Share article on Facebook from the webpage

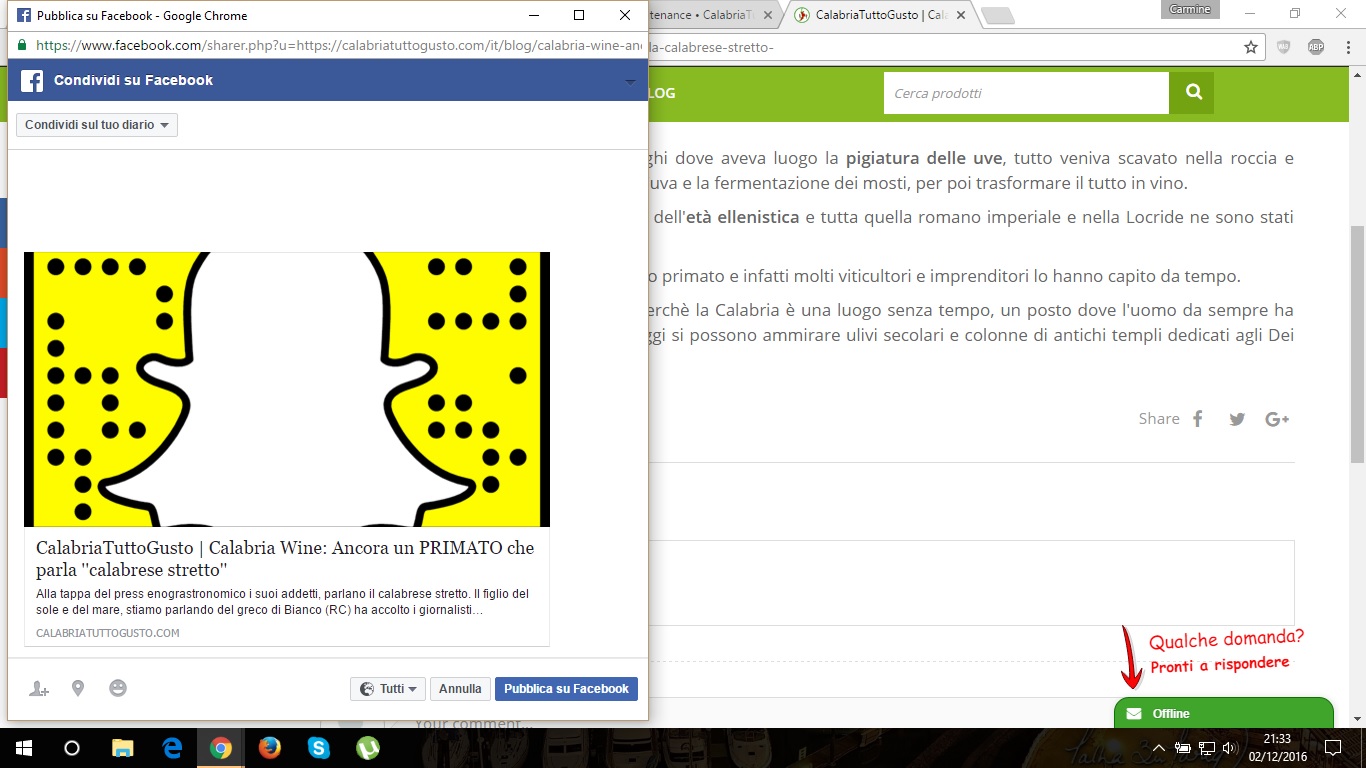point(1197,419)
